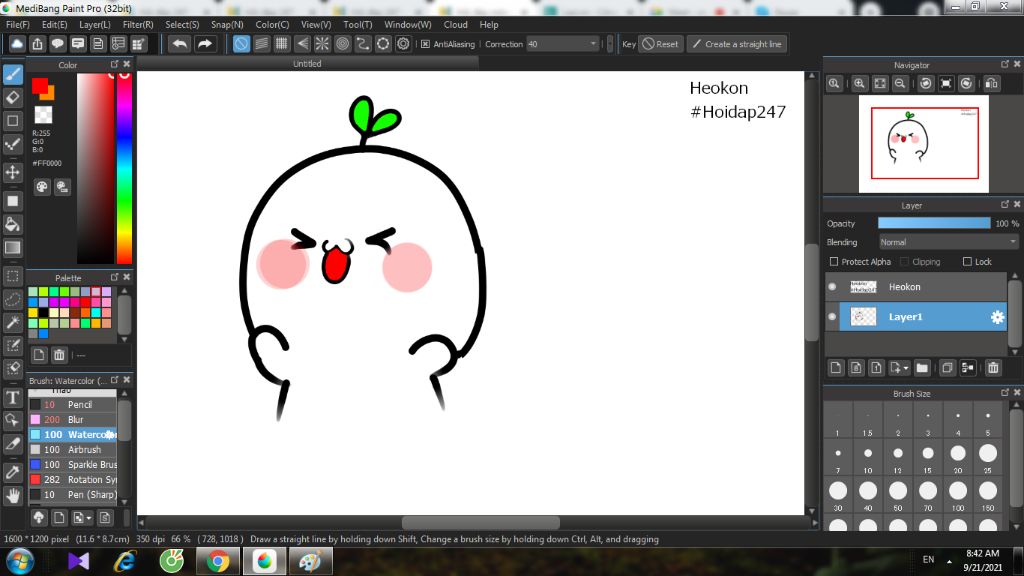Open the Snap menu
The height and width of the screenshot is (576, 1024).
coord(227,25)
